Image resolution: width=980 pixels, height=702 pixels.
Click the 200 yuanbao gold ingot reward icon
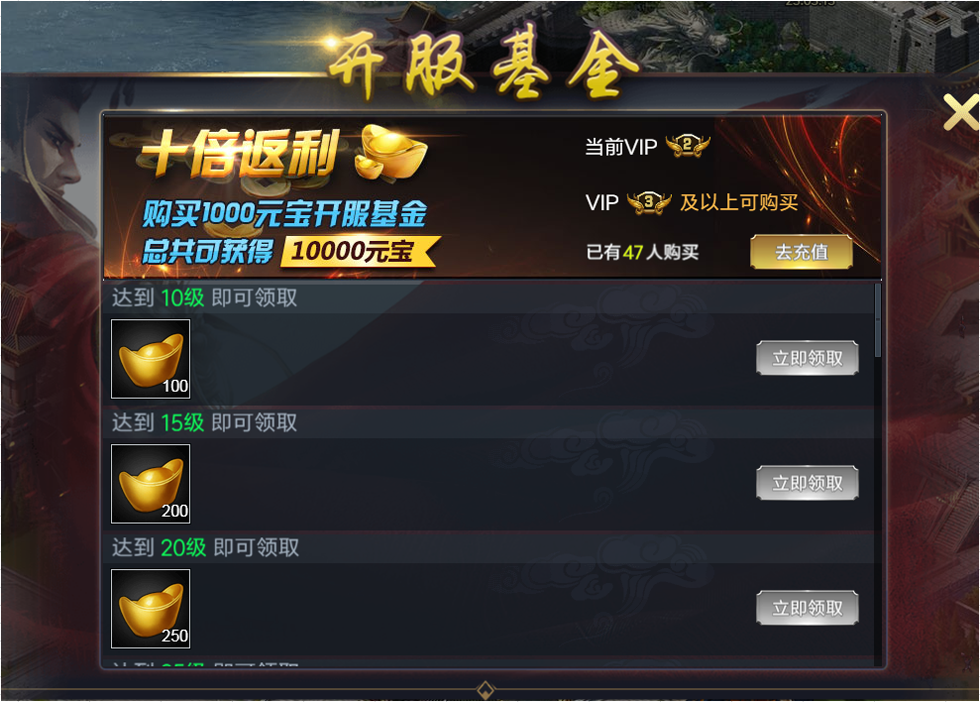point(150,484)
